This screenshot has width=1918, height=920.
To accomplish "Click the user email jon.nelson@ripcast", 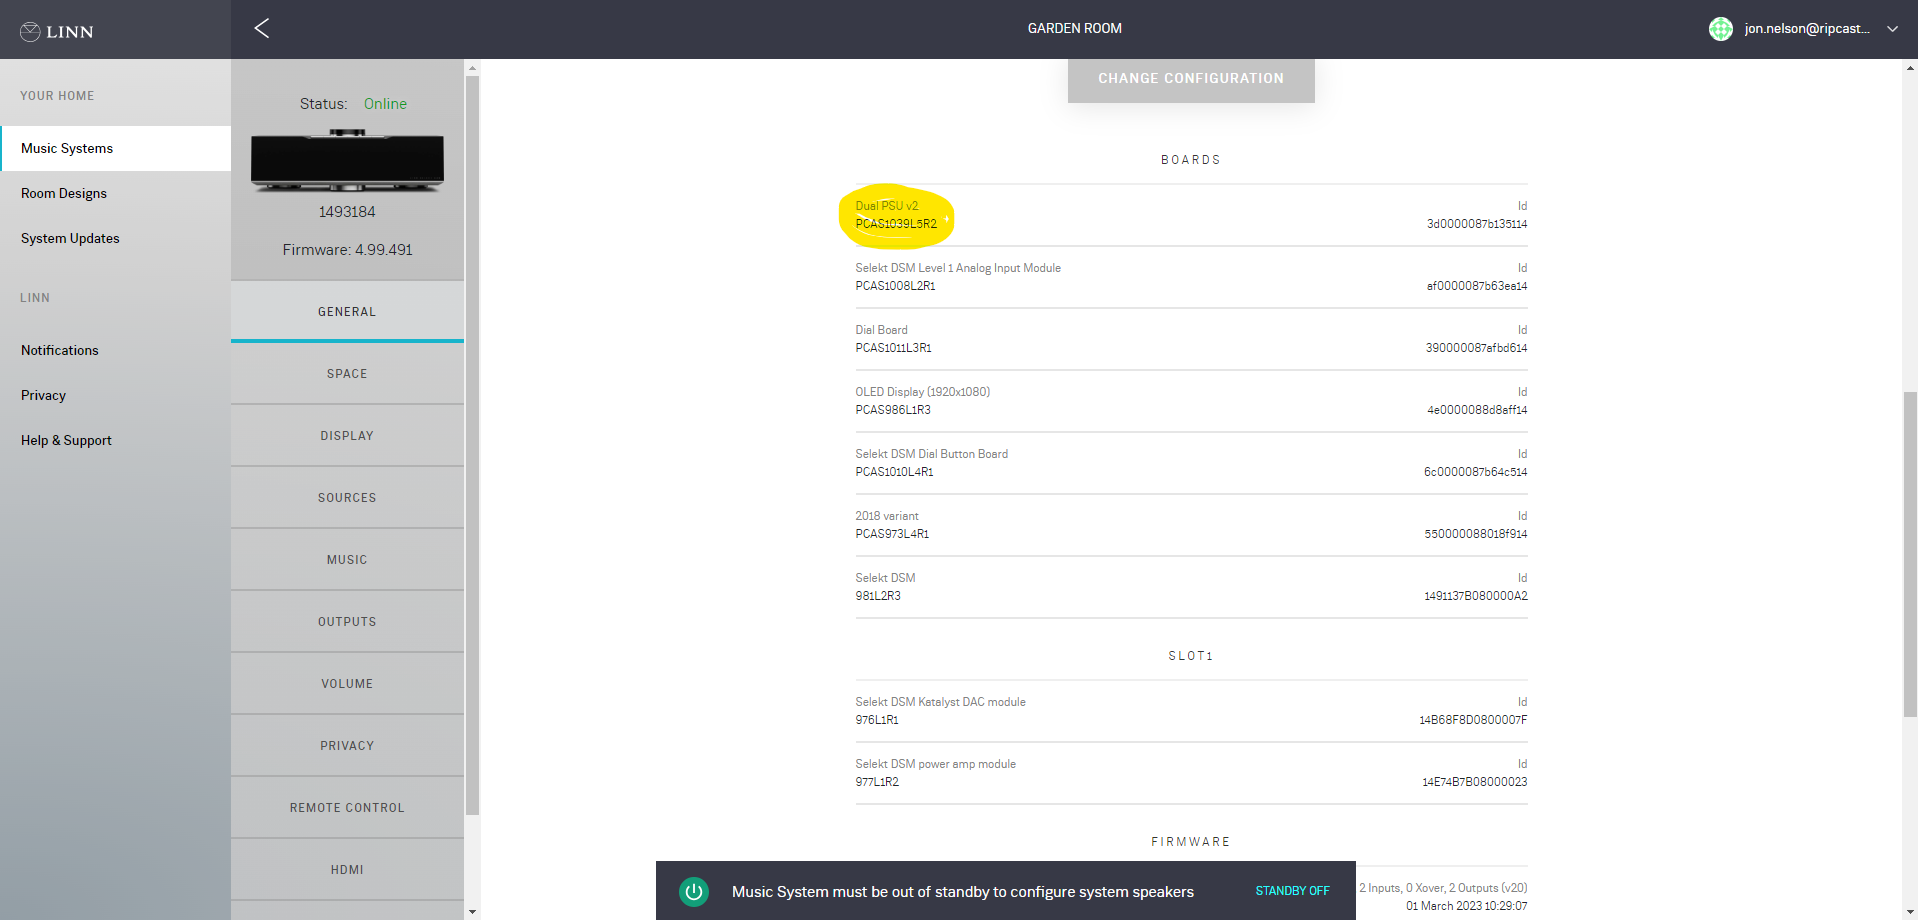I will pos(1806,29).
